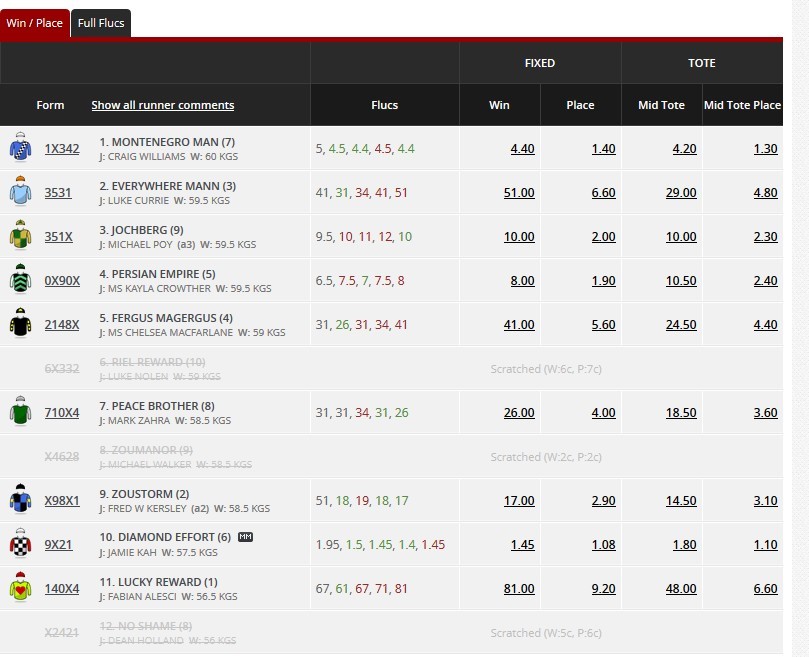Select fixed place odds 1.40 Montenegro Man
This screenshot has height=657, width=809.
[603, 149]
